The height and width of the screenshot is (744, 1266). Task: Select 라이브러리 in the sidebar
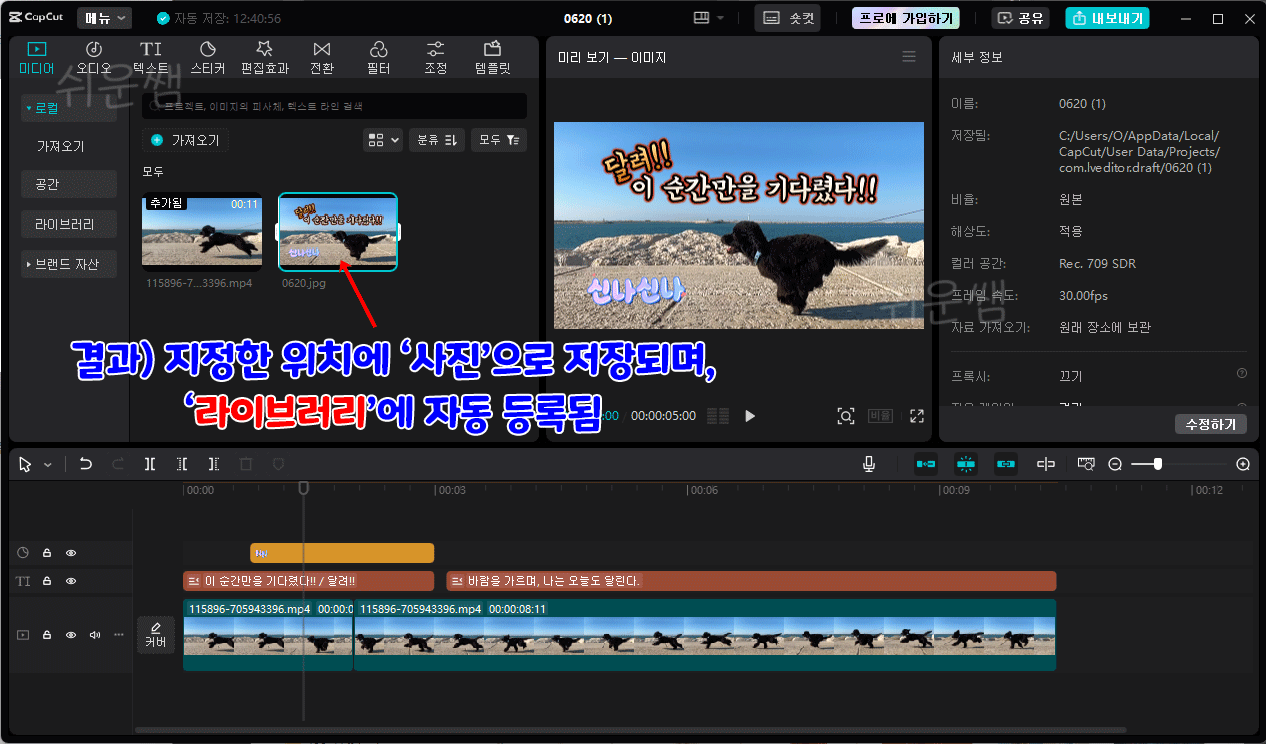(69, 224)
